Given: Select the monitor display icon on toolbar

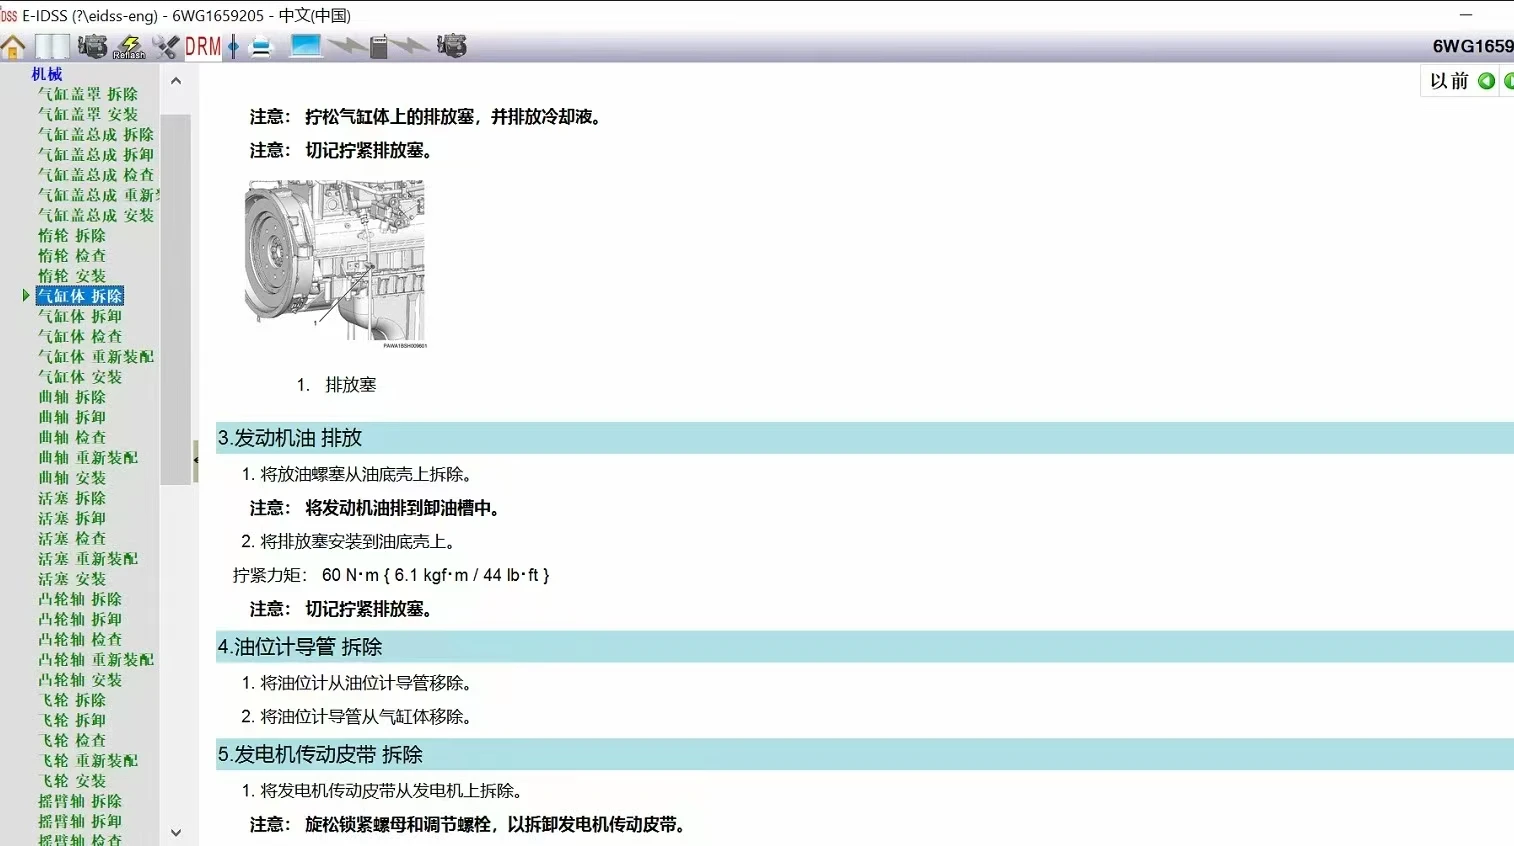Looking at the screenshot, I should pyautogui.click(x=305, y=46).
